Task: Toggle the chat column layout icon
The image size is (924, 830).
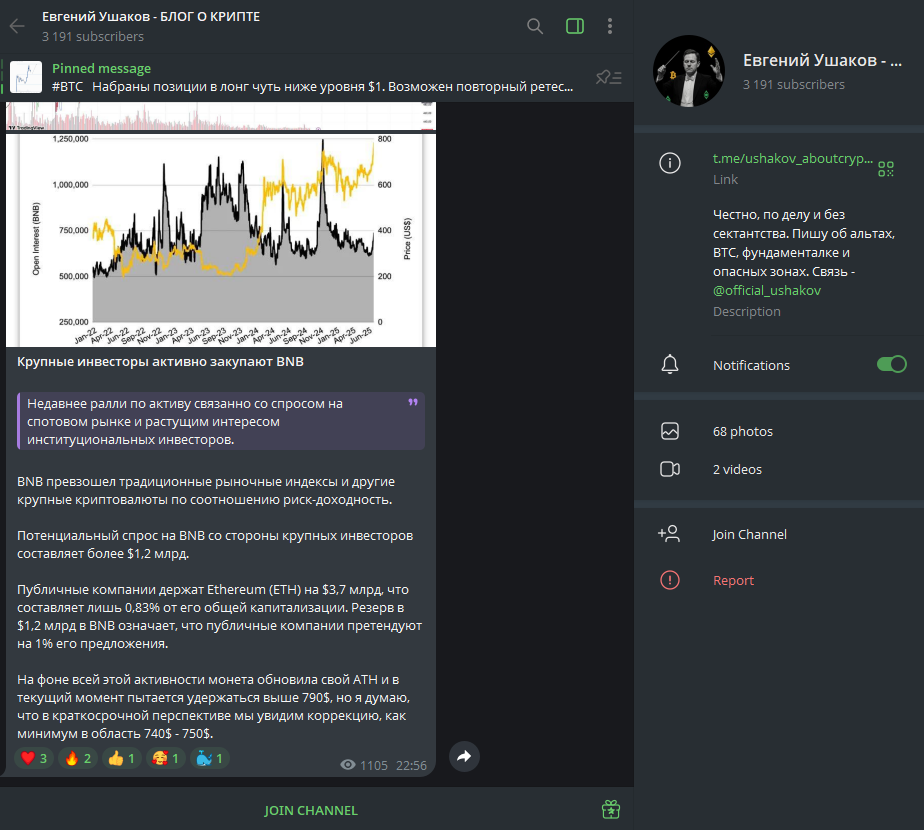Action: point(574,26)
